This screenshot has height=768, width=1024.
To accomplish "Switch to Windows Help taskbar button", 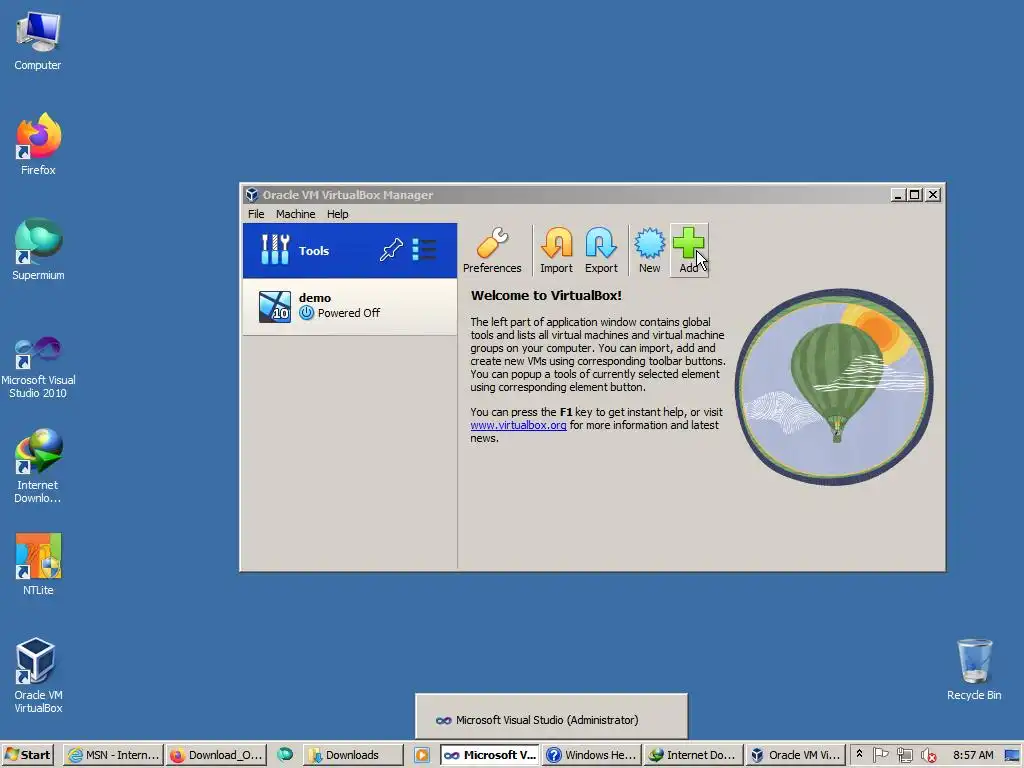I will click(592, 755).
